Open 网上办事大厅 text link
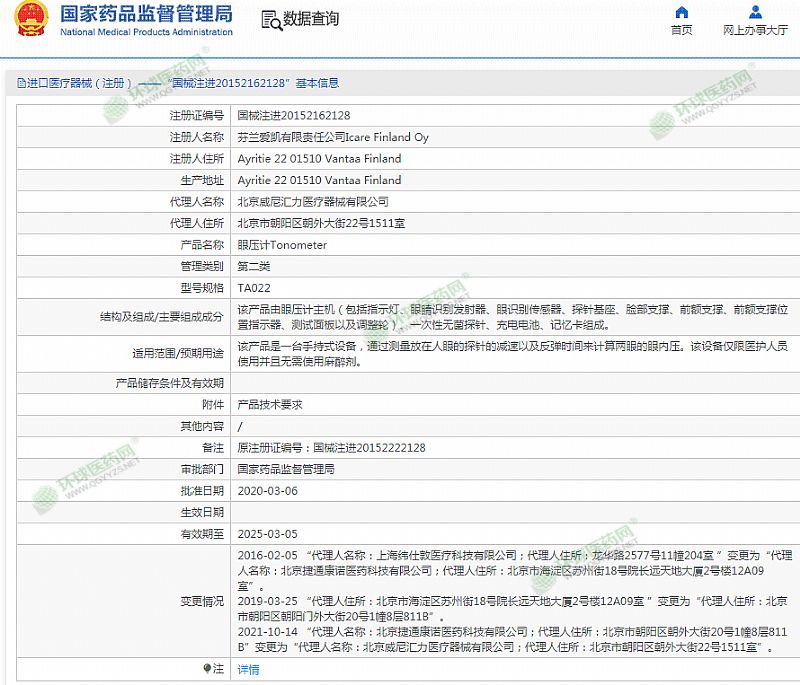This screenshot has height=685, width=800. tap(755, 30)
